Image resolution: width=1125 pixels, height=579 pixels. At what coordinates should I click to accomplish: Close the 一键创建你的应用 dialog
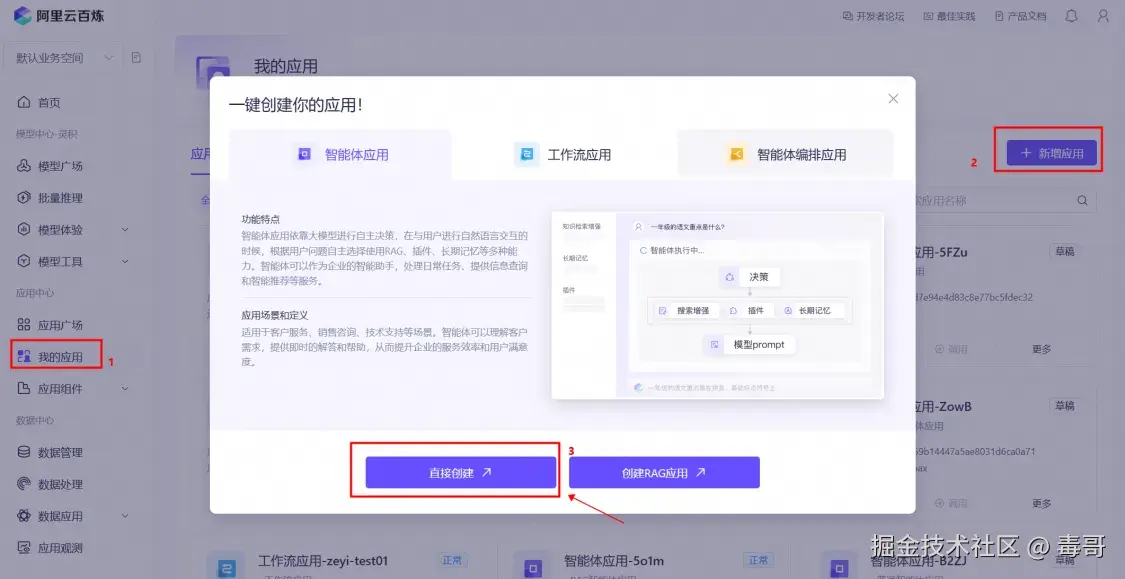point(893,99)
